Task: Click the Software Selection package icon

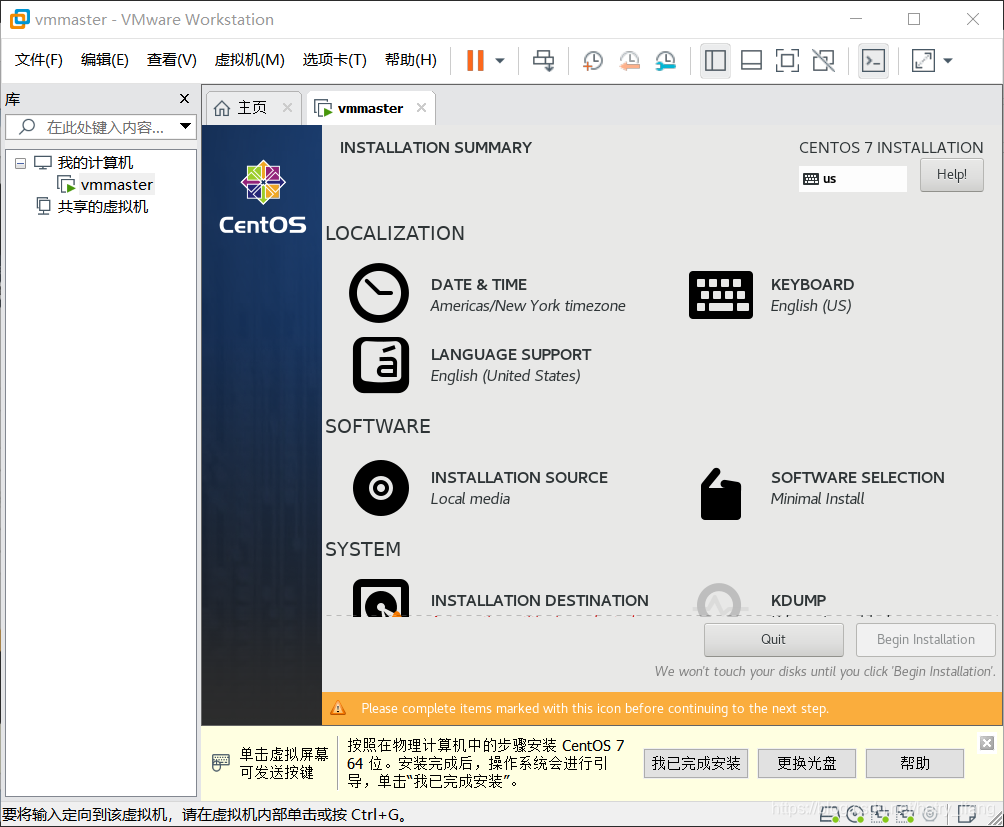Action: (721, 494)
